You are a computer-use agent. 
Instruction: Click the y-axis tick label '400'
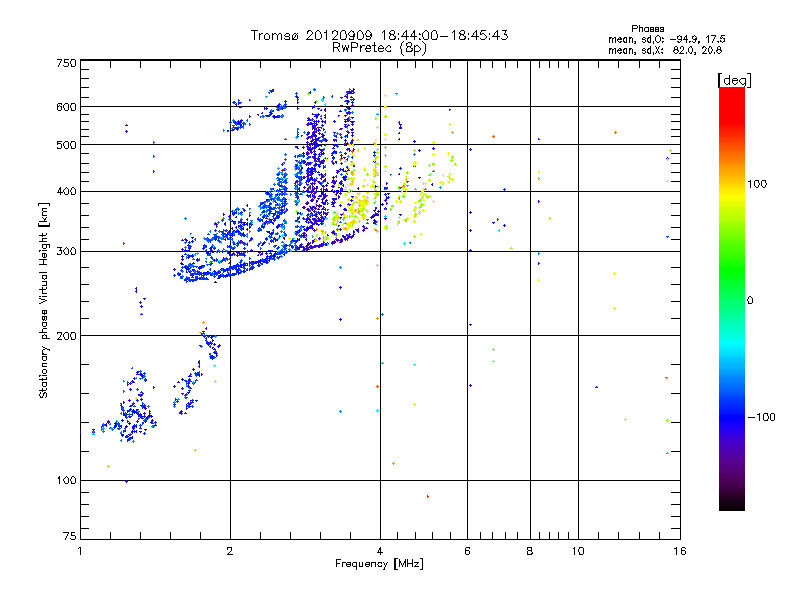(66, 192)
